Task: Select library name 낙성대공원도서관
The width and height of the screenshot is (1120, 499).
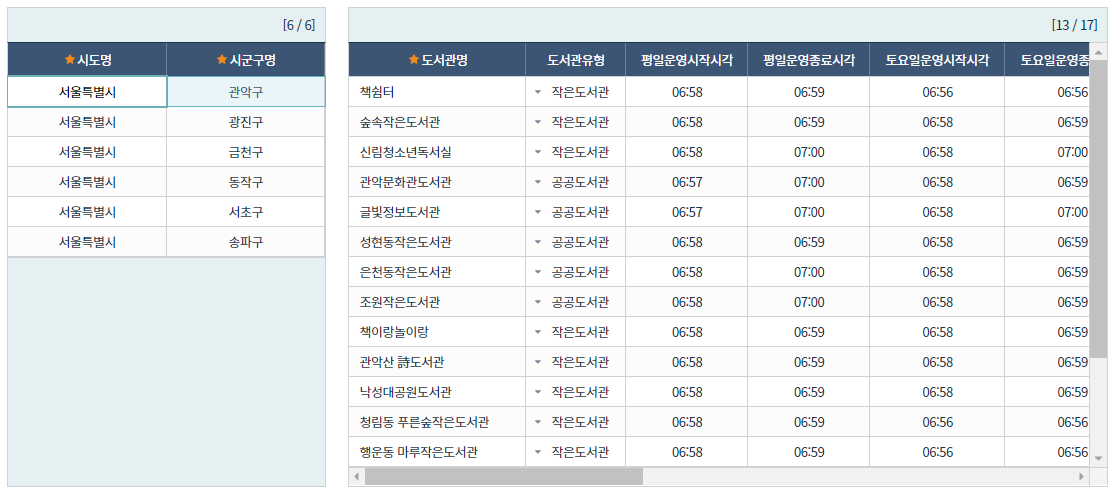Action: pos(437,392)
